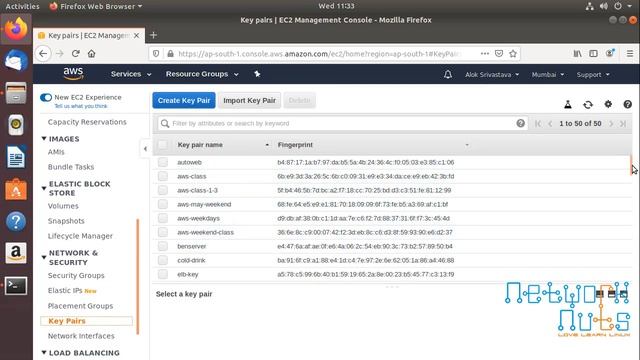Show site information shield icon
The height and width of the screenshot is (360, 640).
[x=156, y=53]
